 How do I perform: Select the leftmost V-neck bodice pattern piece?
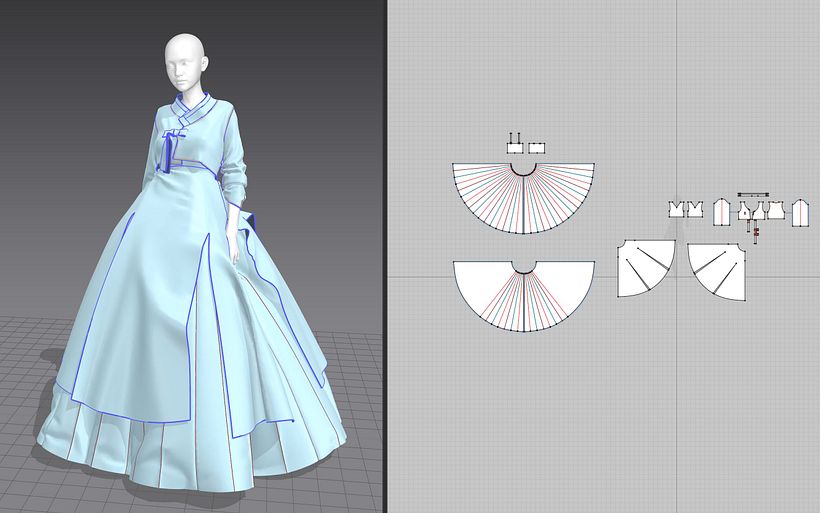pyautogui.click(x=677, y=210)
